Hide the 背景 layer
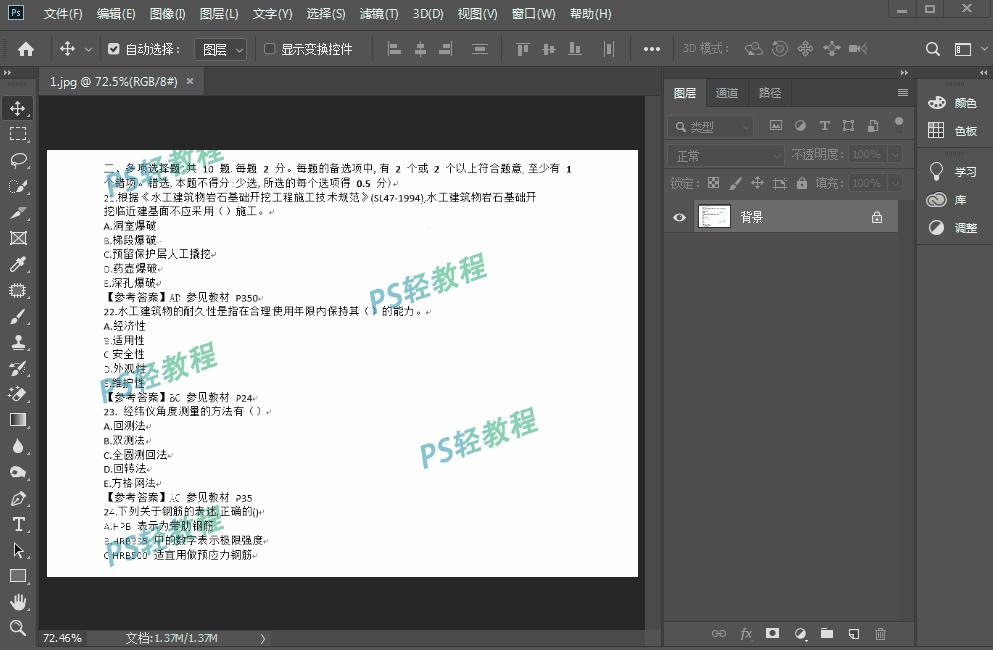Viewport: 993px width, 650px height. (x=679, y=216)
